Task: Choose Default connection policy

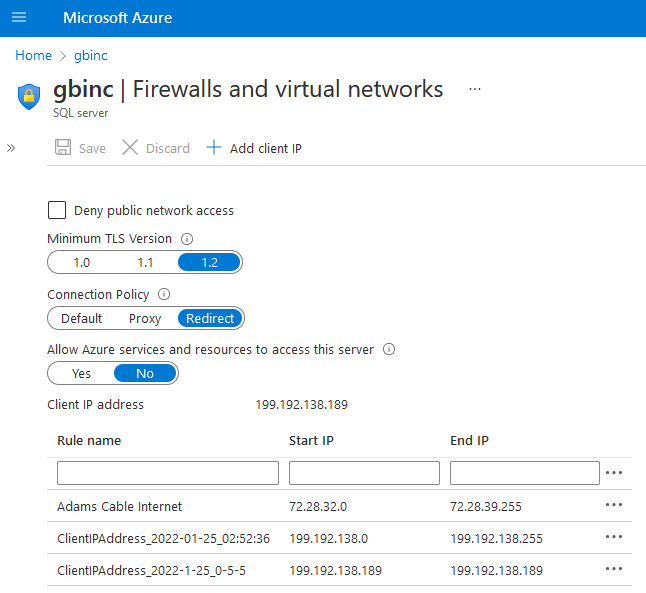Action: 81,319
